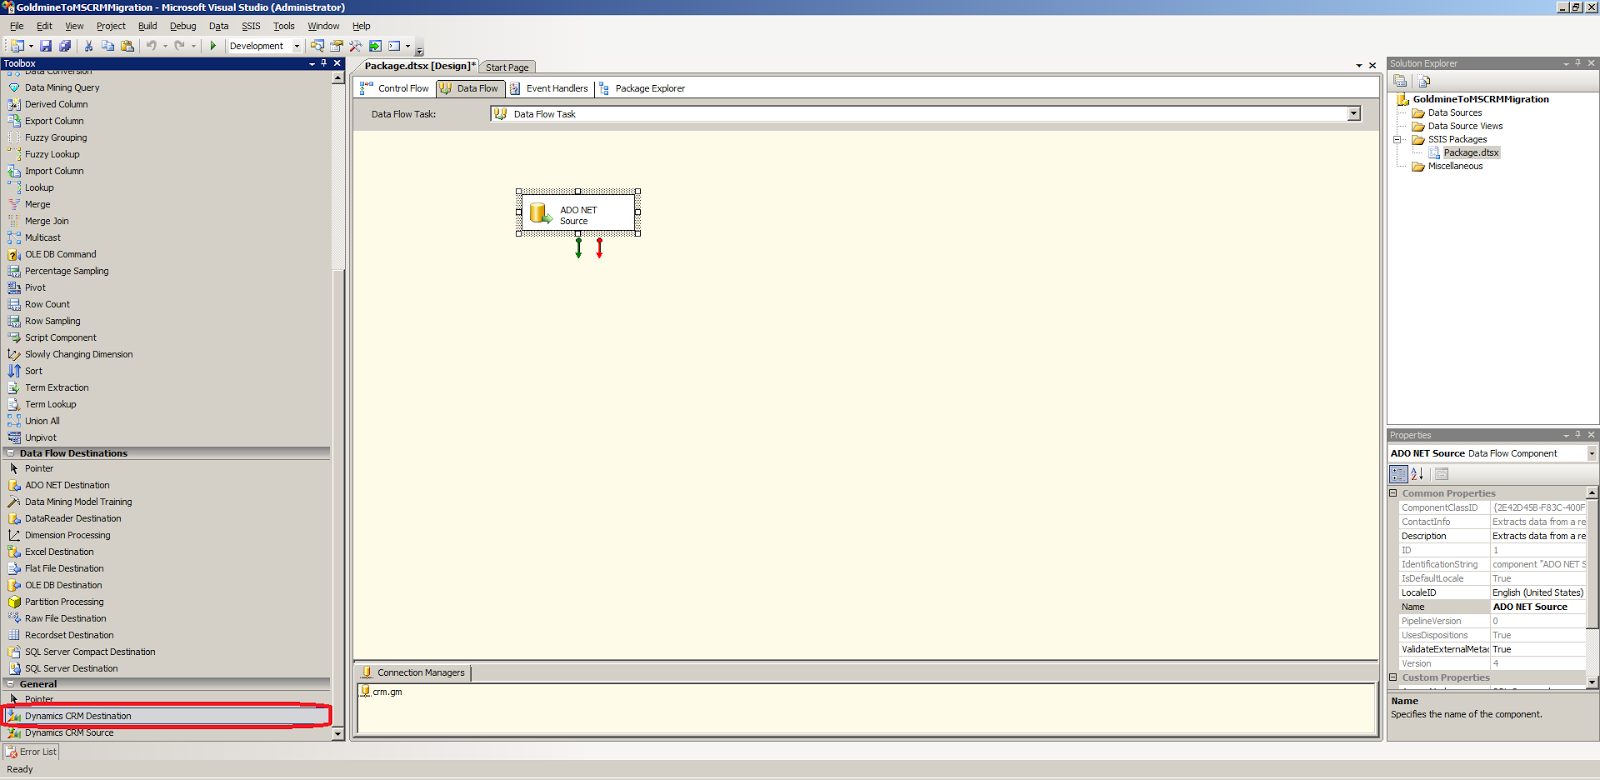Pin the Toolbox panel auto-hide
Viewport: 1600px width, 780px height.
pos(324,63)
